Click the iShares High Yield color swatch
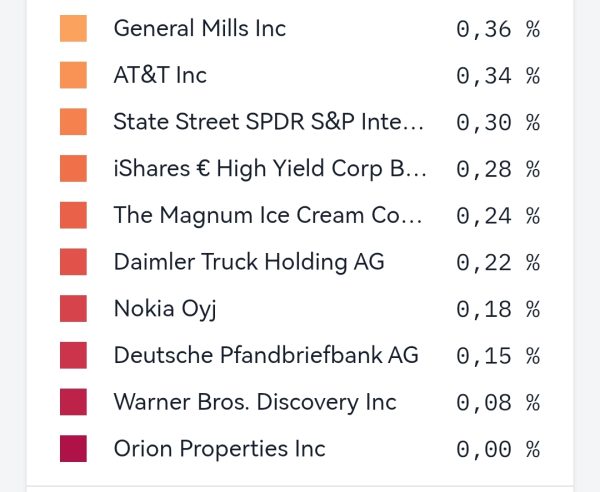 tap(73, 168)
